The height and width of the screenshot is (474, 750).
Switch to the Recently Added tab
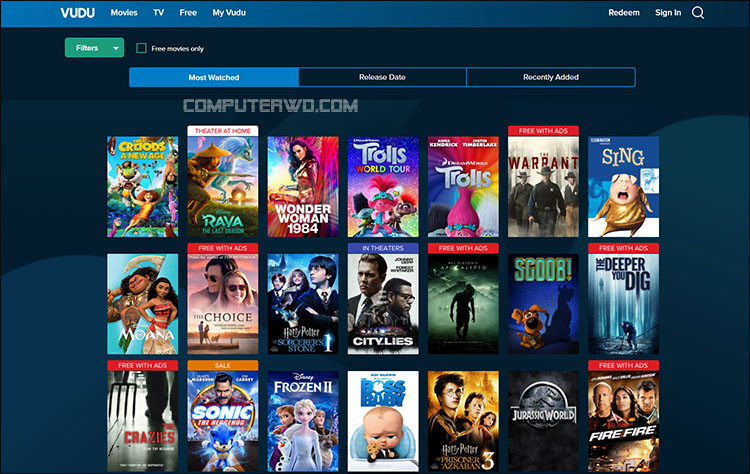click(551, 77)
